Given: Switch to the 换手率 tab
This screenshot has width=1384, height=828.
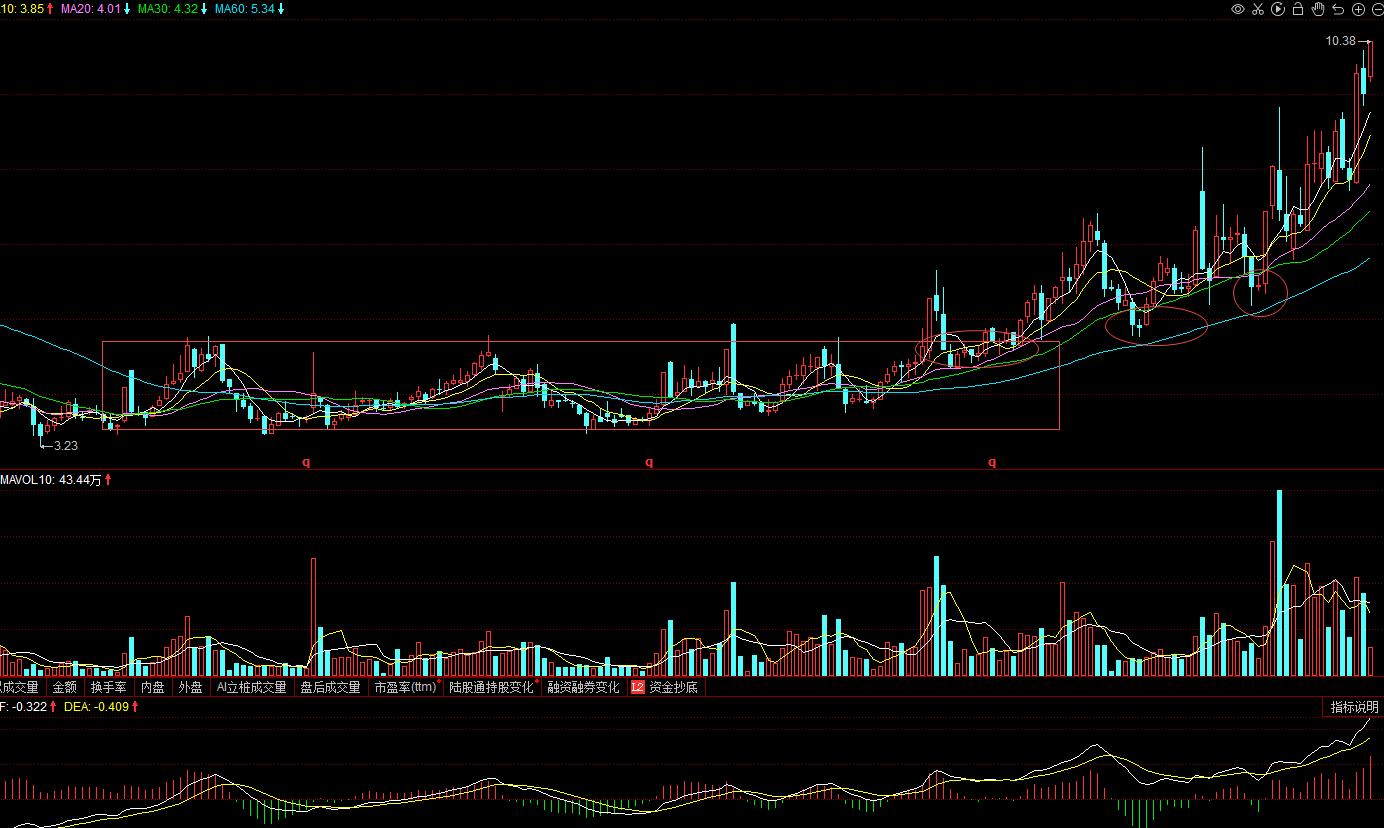Looking at the screenshot, I should click(x=108, y=687).
